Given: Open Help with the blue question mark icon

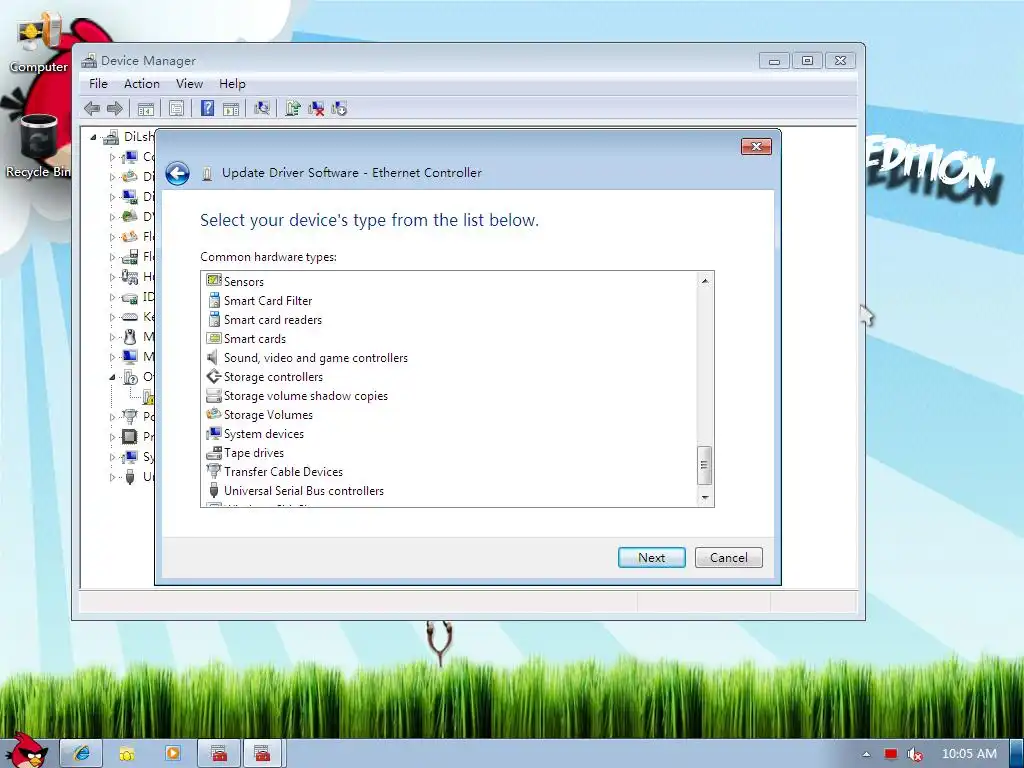Looking at the screenshot, I should click(207, 108).
